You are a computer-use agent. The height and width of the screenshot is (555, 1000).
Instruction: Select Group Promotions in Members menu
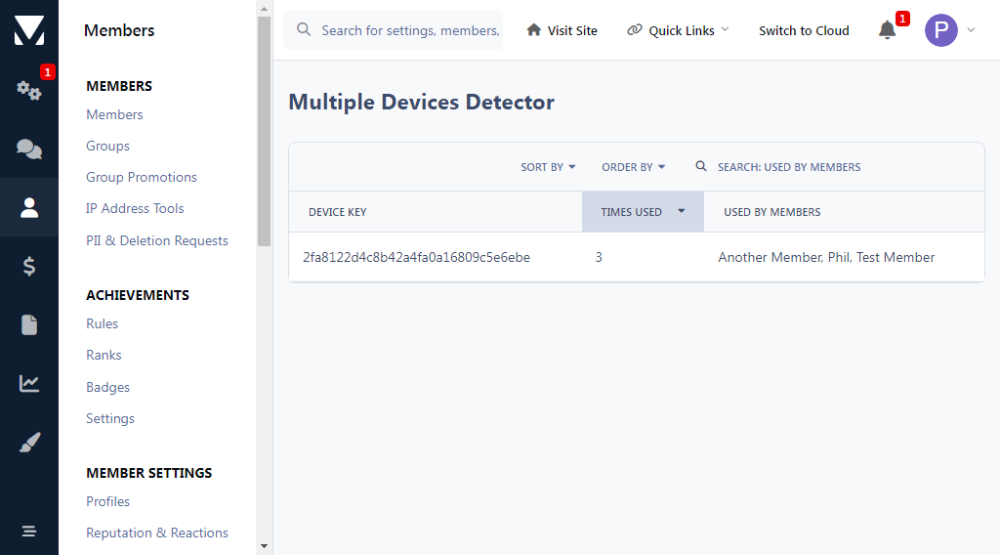click(x=141, y=177)
